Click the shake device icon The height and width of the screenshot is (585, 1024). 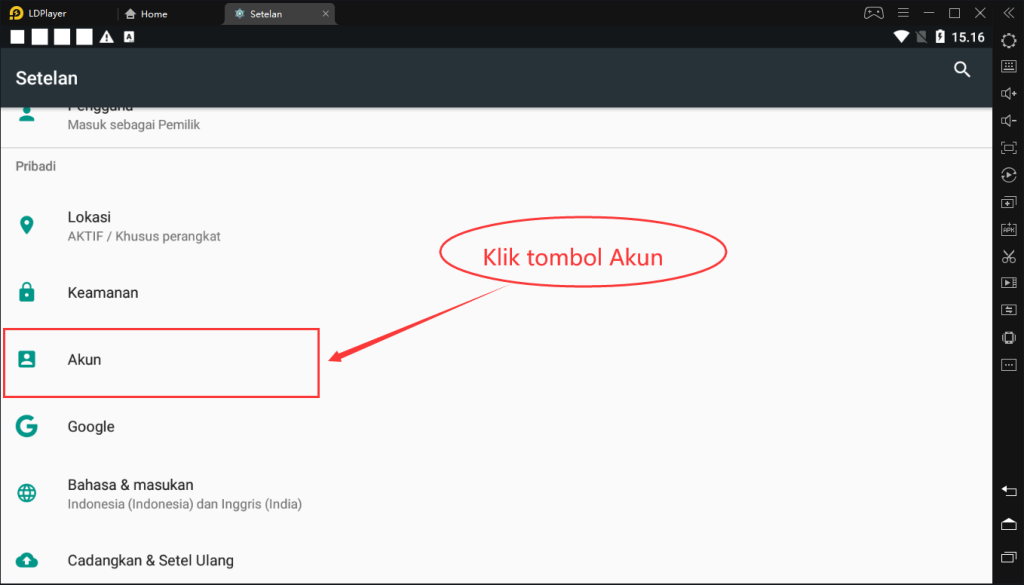point(1009,338)
